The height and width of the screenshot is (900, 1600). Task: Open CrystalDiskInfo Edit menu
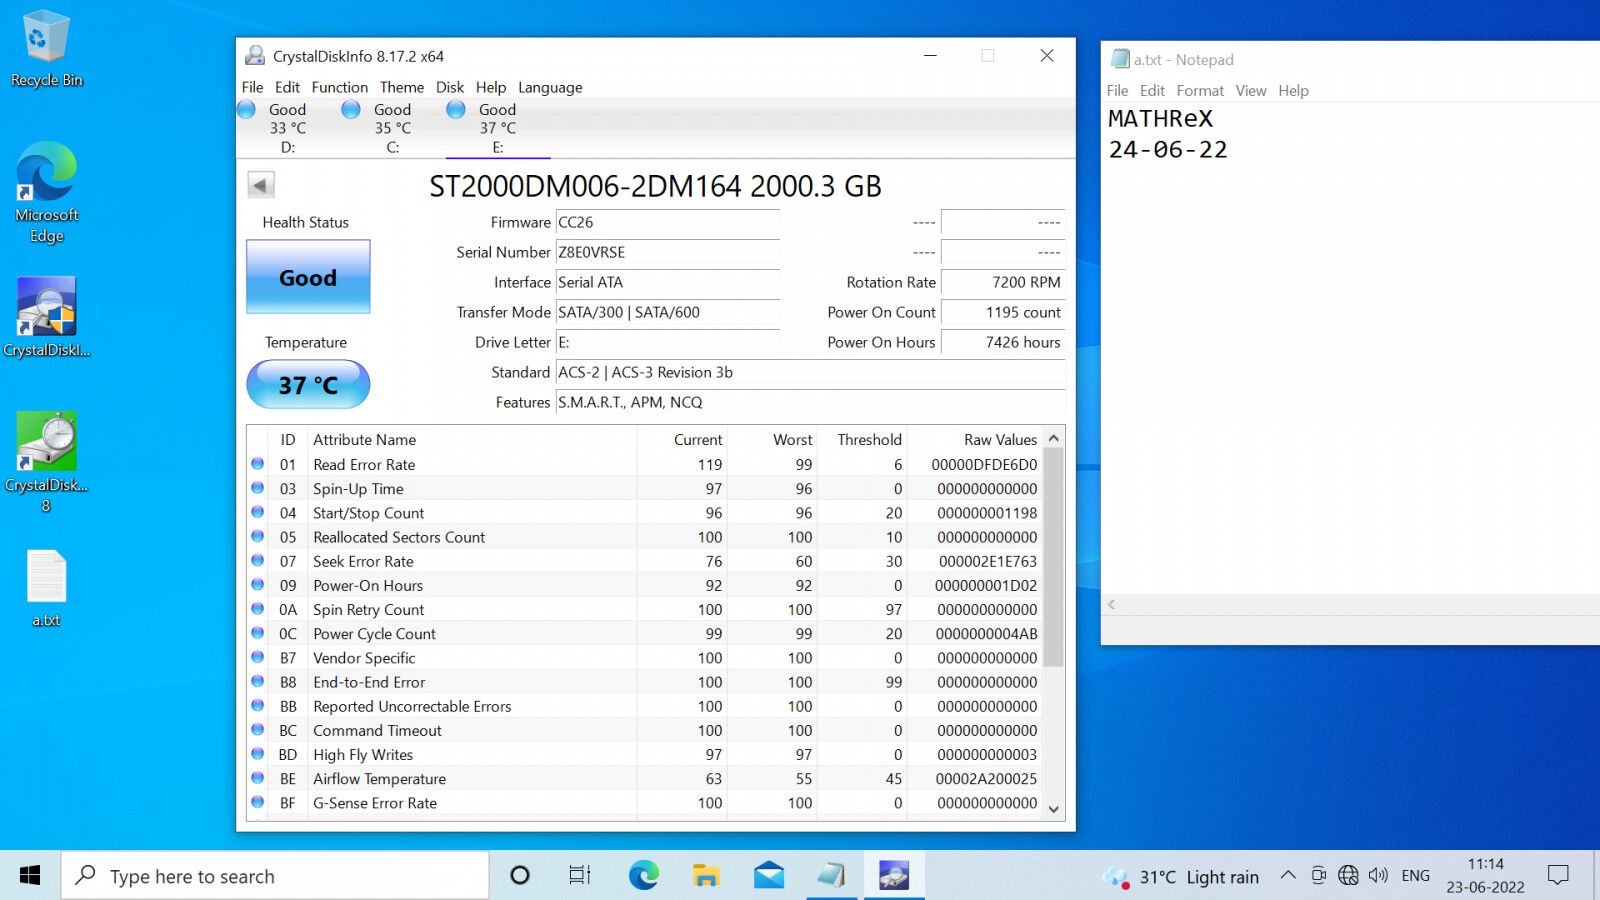pos(287,87)
